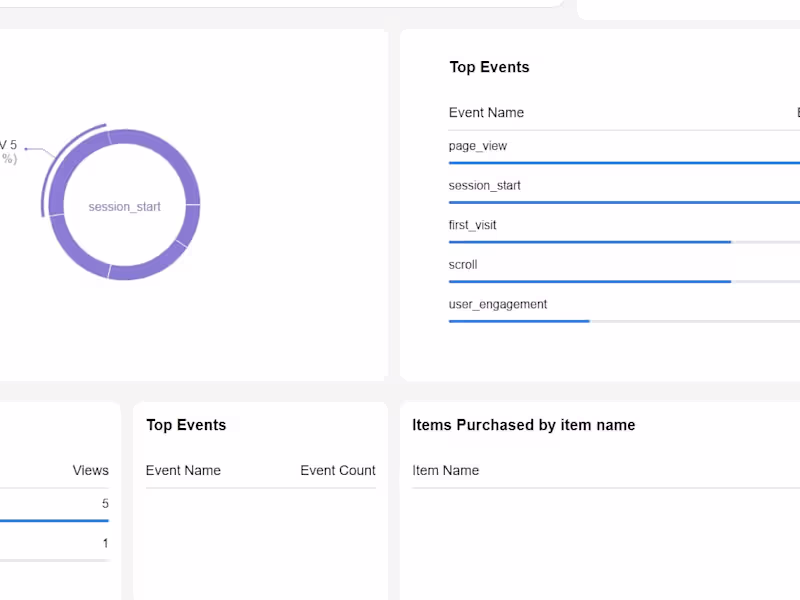The width and height of the screenshot is (800, 600).
Task: Select the lower Top Events card header
Action: tap(184, 424)
